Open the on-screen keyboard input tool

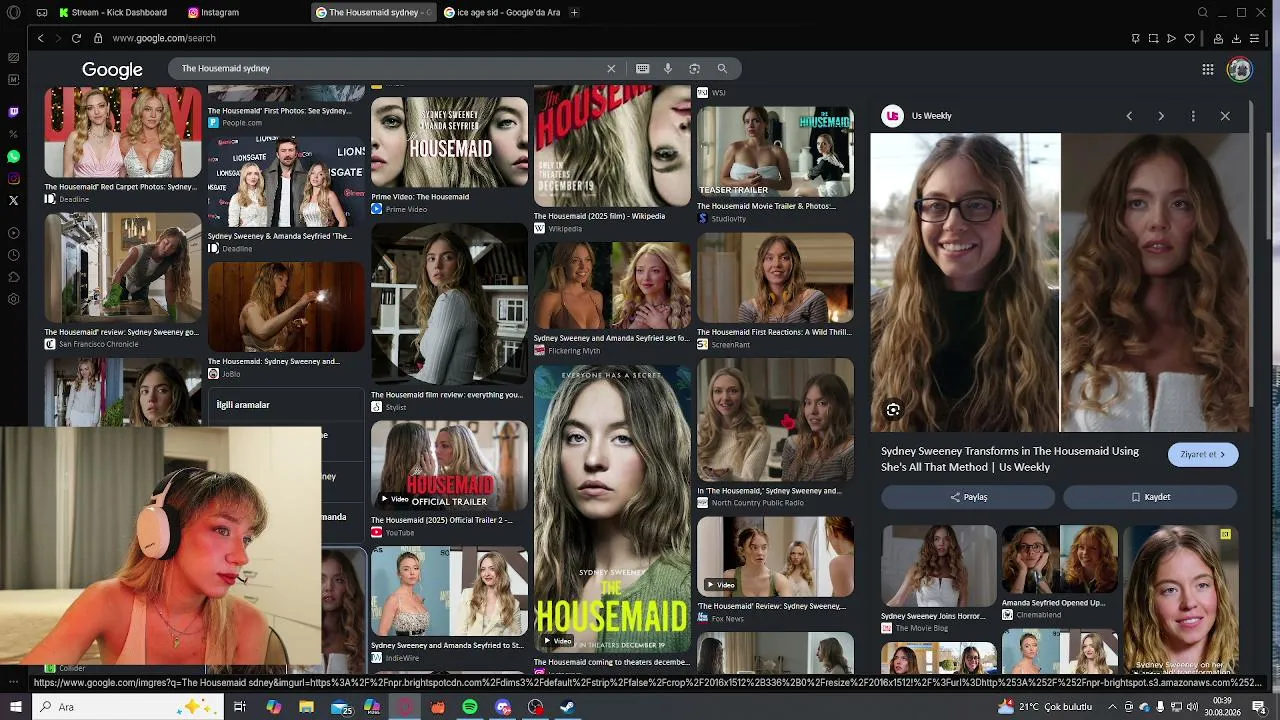click(x=642, y=68)
